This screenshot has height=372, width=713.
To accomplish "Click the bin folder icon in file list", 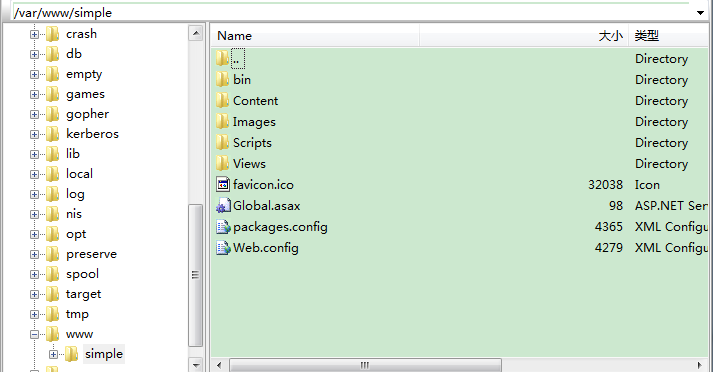I will pyautogui.click(x=222, y=80).
